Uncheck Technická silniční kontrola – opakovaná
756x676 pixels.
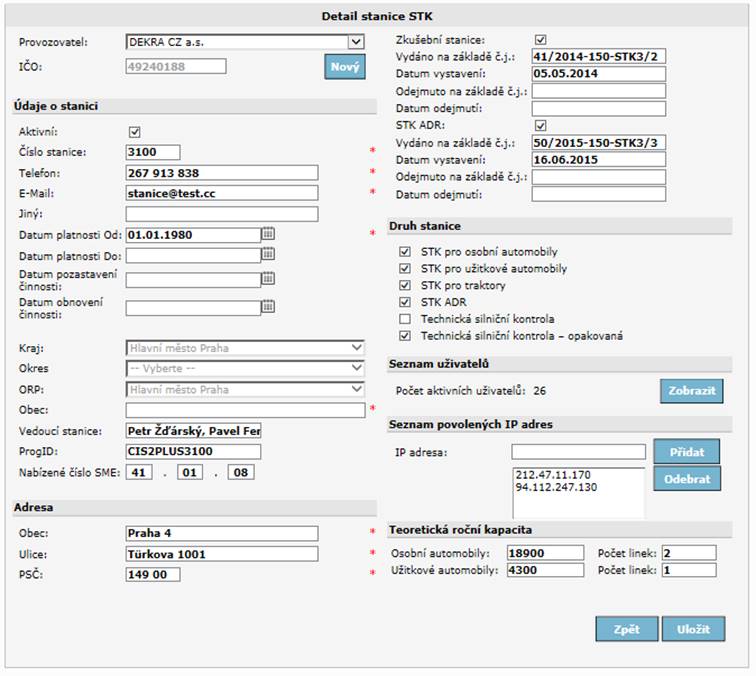tap(405, 336)
